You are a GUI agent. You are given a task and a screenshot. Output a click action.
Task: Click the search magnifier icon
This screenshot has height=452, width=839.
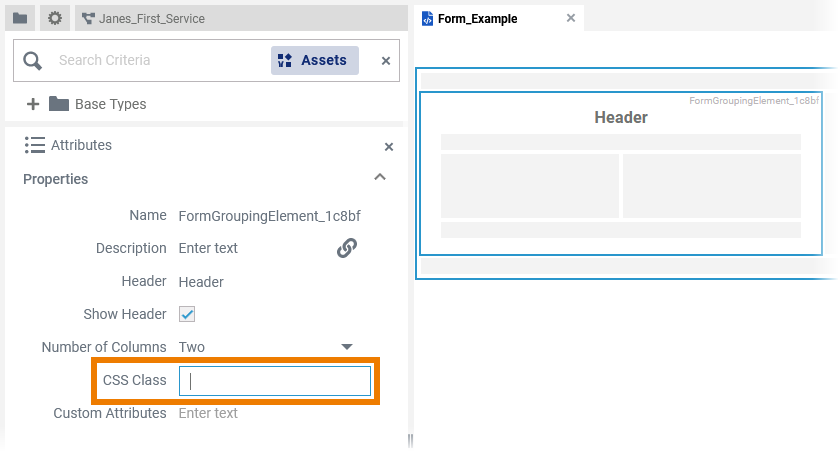pos(33,61)
